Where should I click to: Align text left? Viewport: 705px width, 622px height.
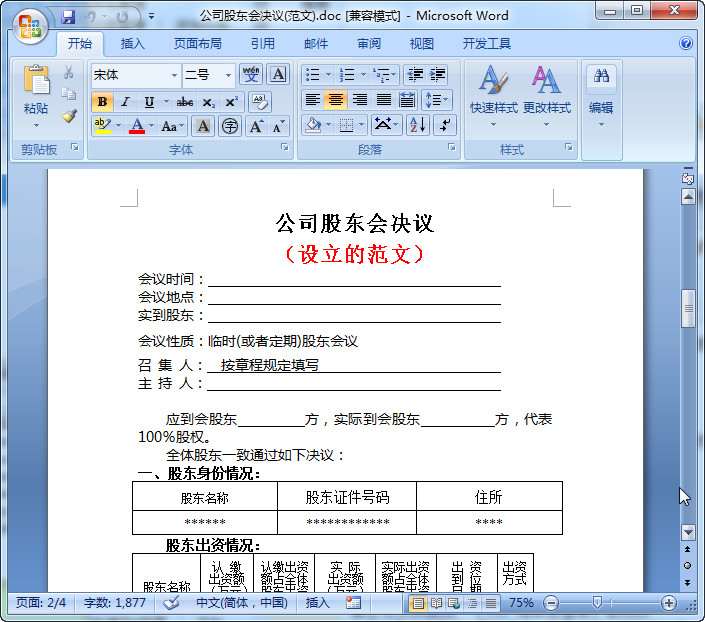coord(312,99)
